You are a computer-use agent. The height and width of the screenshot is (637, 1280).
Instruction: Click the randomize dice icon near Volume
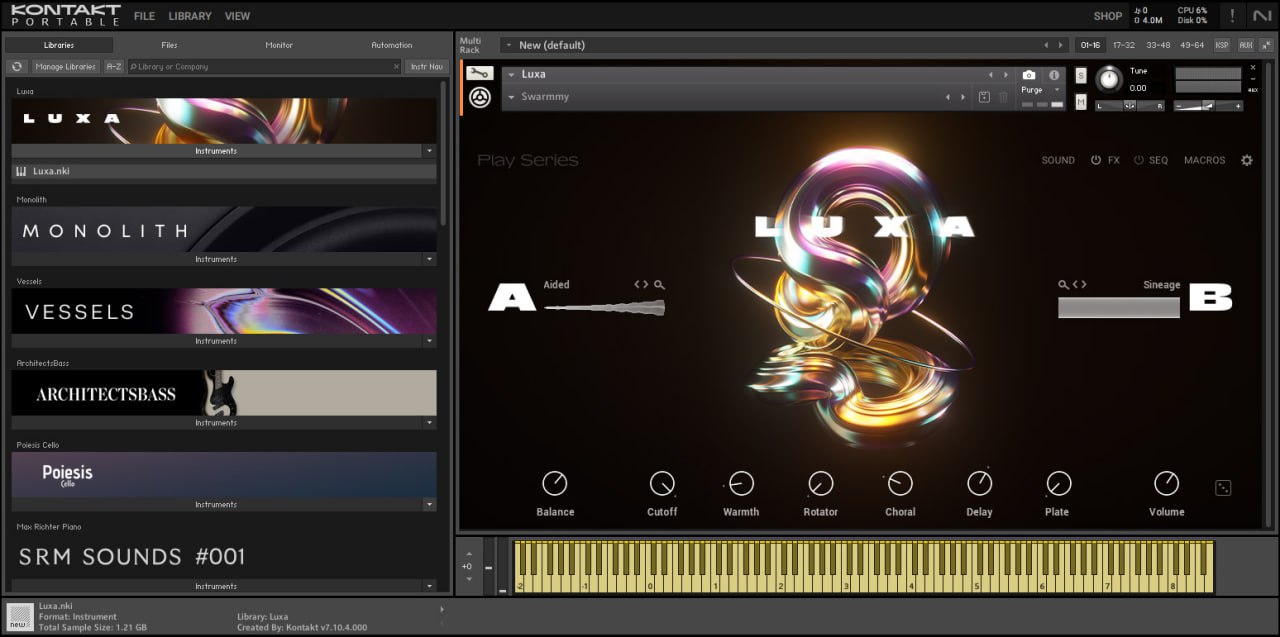click(x=1223, y=488)
